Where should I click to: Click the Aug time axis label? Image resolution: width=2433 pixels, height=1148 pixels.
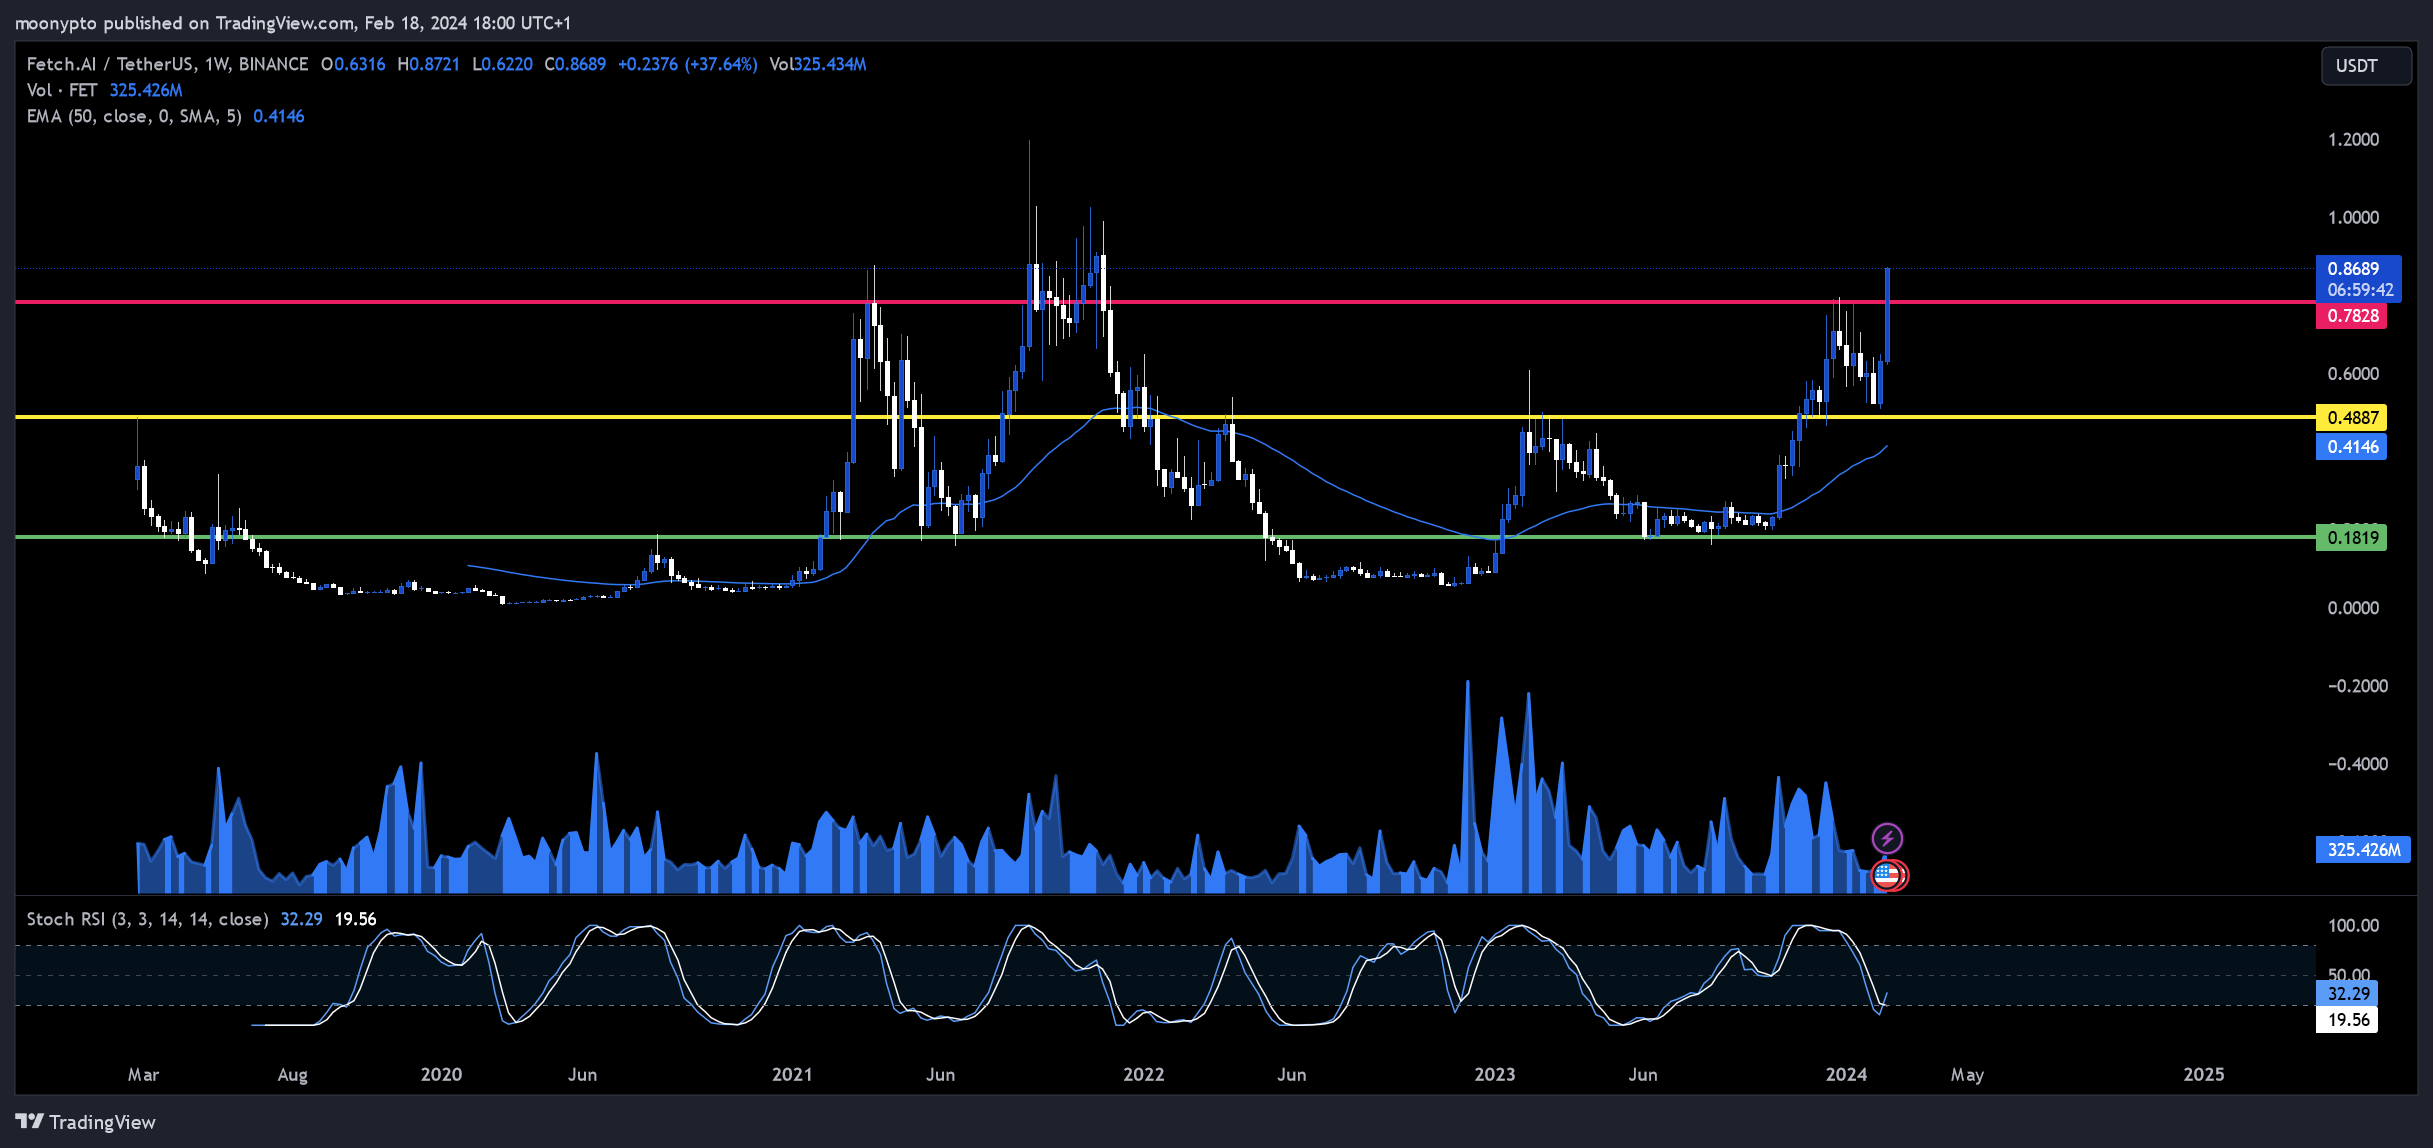click(292, 1075)
